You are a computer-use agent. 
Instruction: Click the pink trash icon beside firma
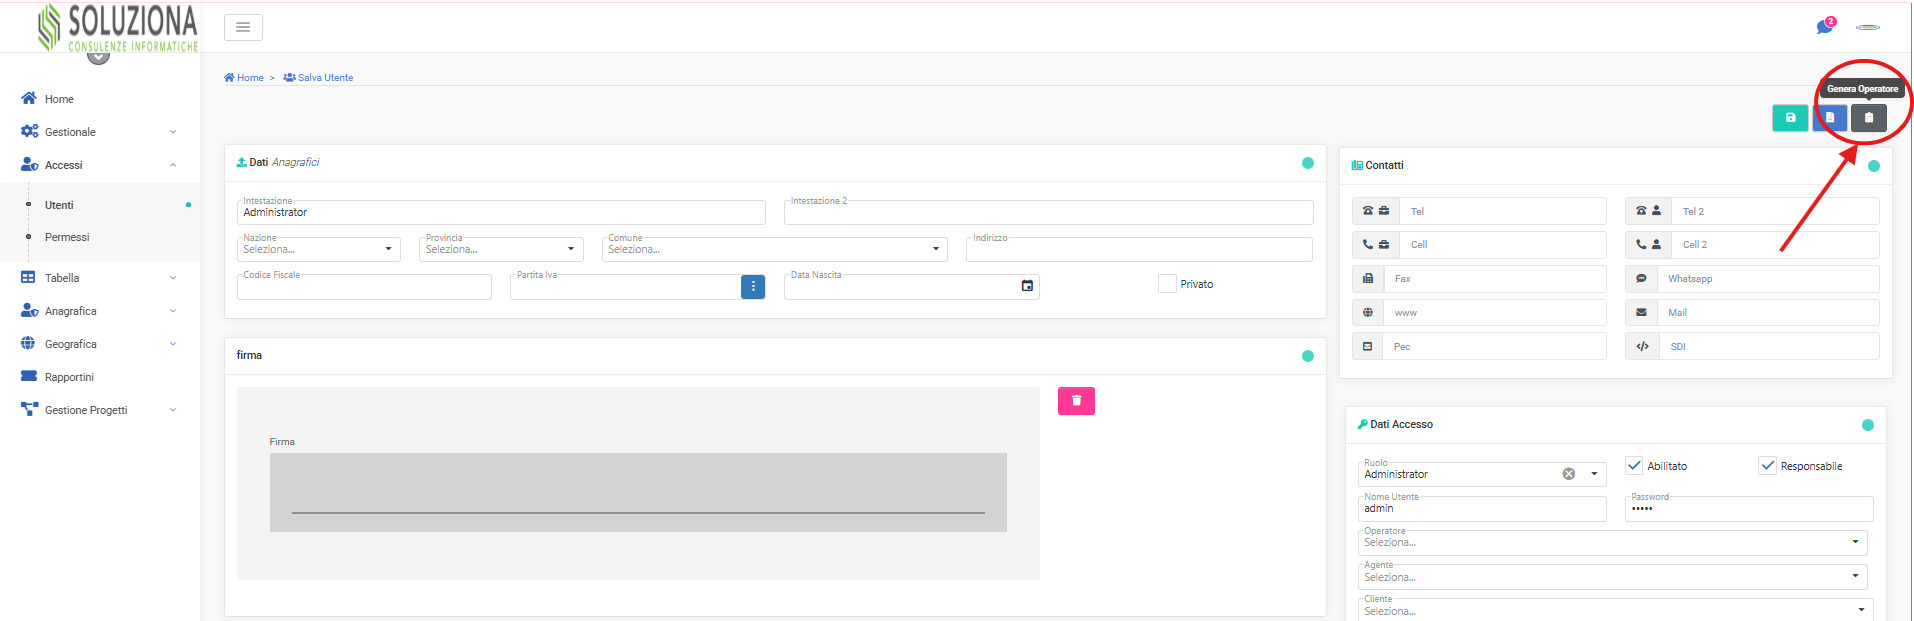coord(1076,401)
